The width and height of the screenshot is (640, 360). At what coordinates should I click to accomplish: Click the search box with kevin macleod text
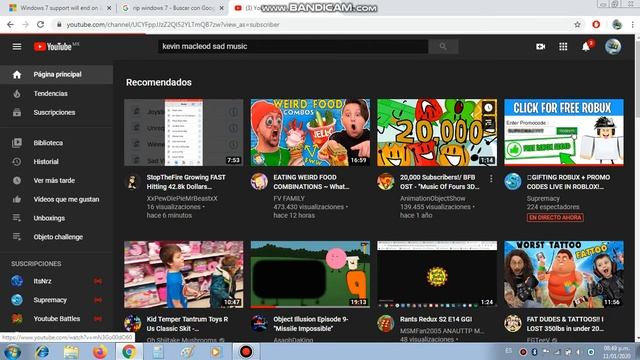[x=293, y=47]
